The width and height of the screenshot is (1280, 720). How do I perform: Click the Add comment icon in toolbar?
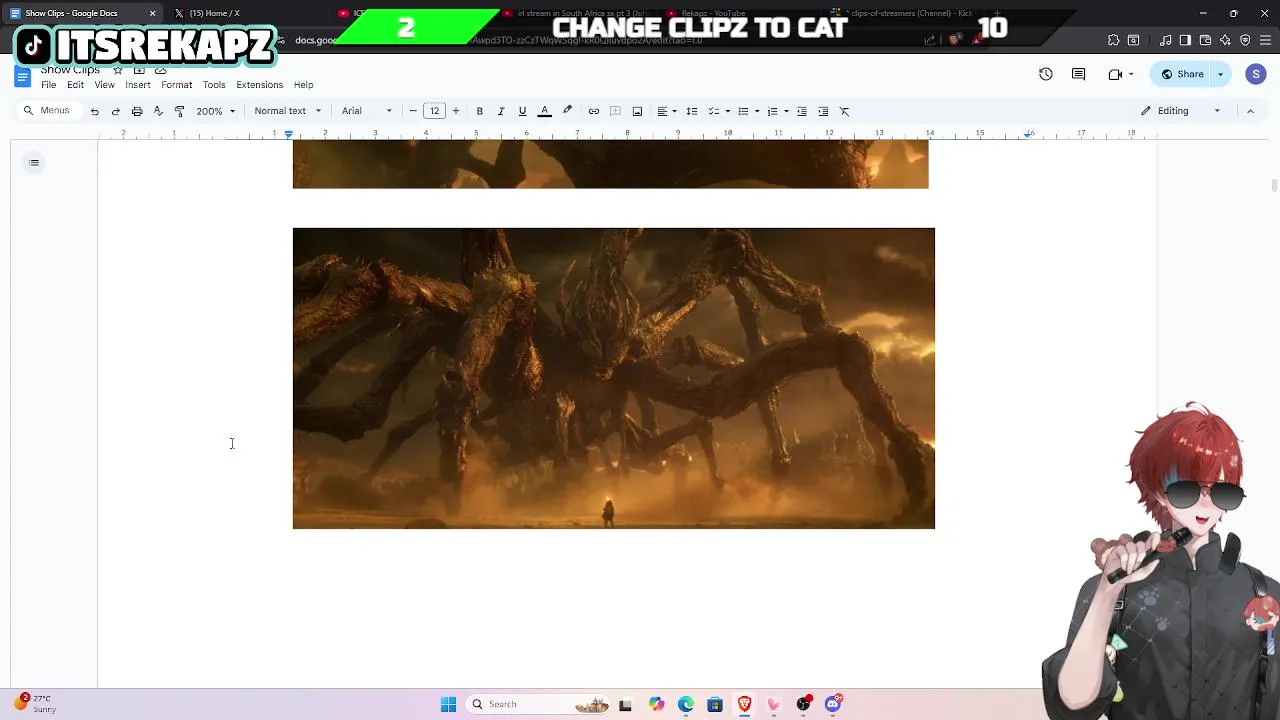point(616,111)
